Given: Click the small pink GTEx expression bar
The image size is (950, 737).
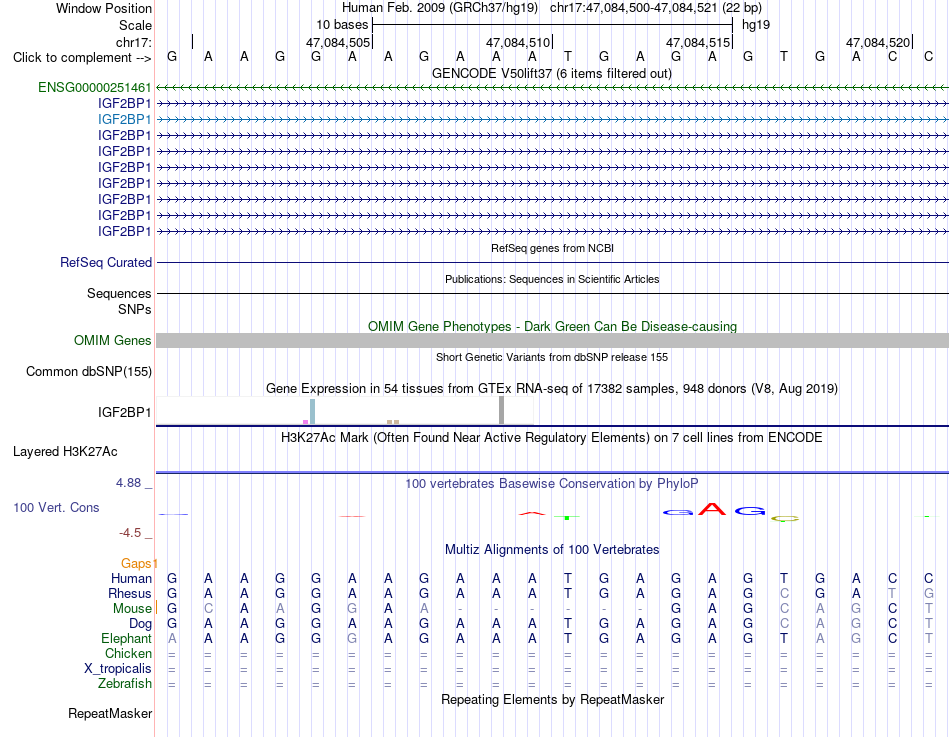Looking at the screenshot, I should click(x=305, y=422).
